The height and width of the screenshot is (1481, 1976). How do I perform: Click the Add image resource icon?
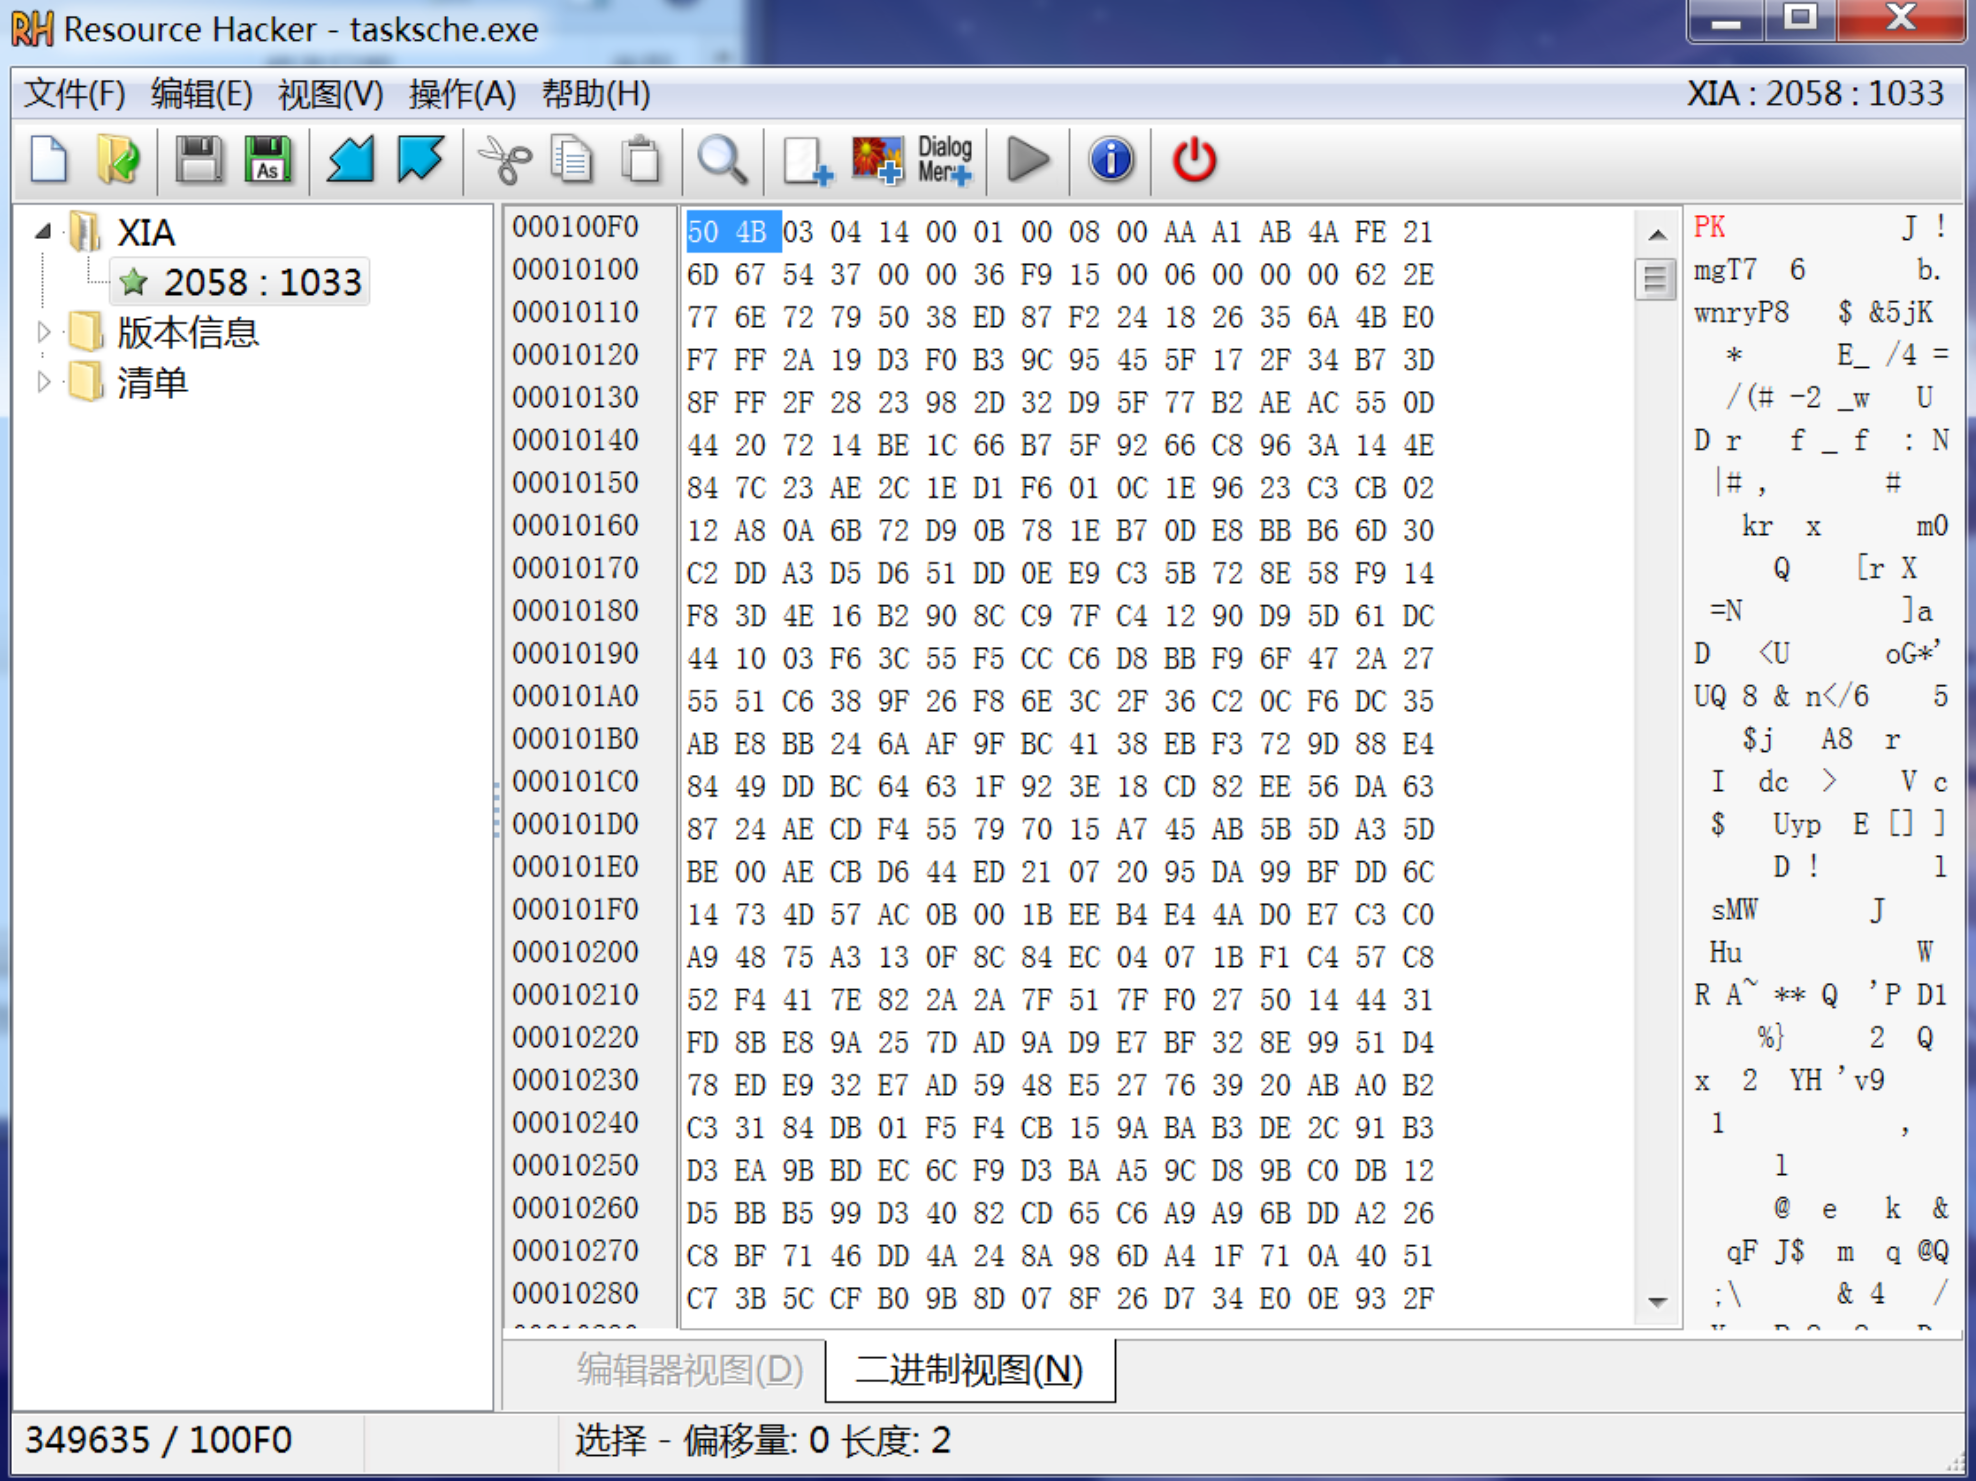pyautogui.click(x=877, y=160)
